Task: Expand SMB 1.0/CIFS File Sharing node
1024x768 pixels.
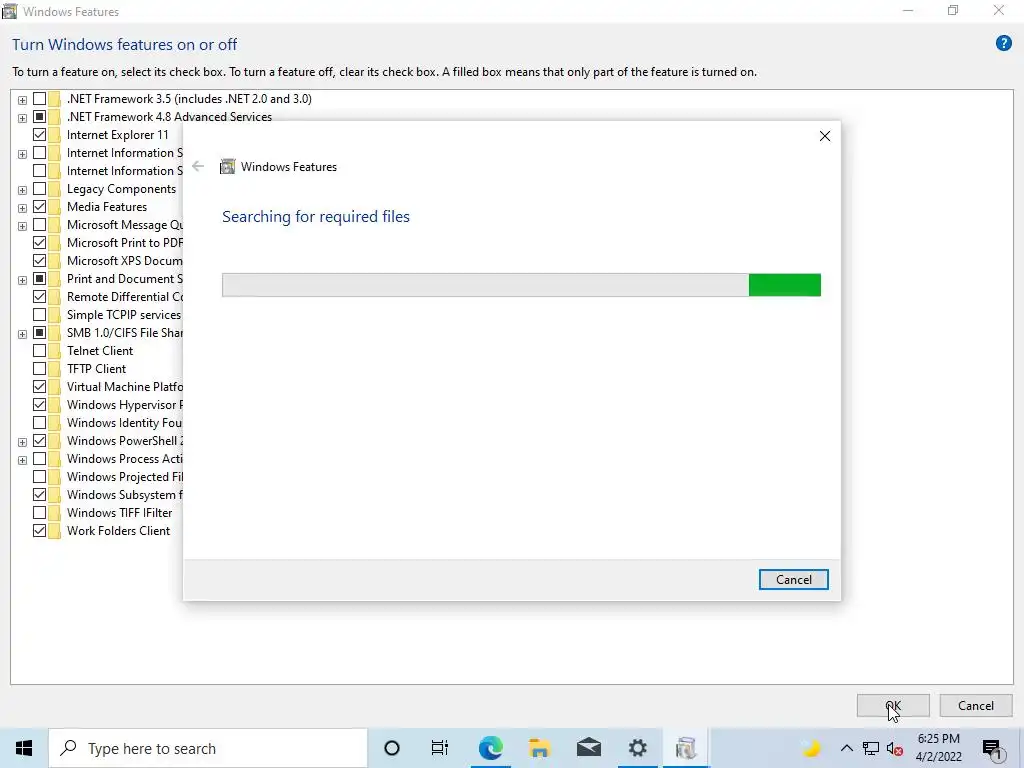Action: click(x=22, y=334)
